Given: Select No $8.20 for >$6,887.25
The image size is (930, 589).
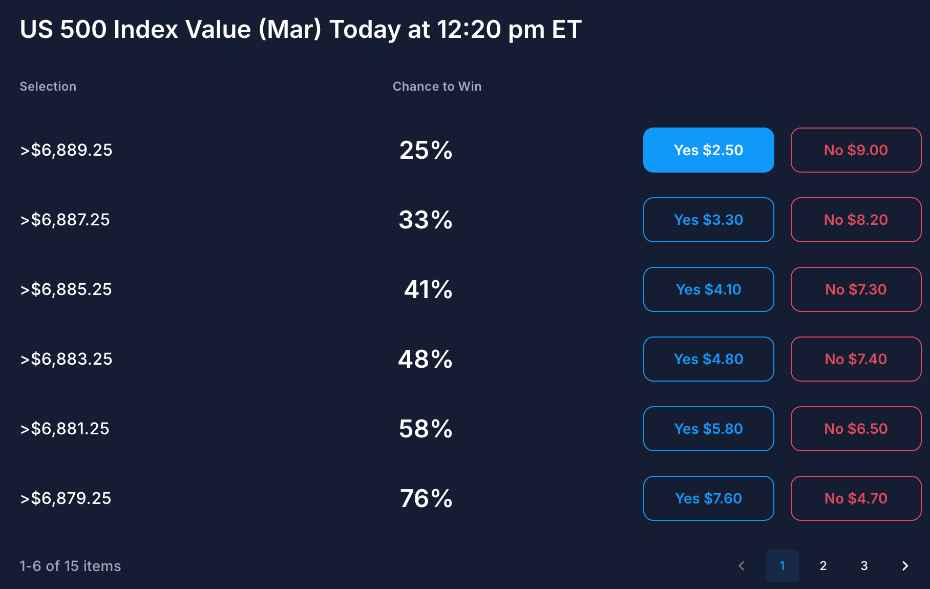Looking at the screenshot, I should pyautogui.click(x=856, y=219).
